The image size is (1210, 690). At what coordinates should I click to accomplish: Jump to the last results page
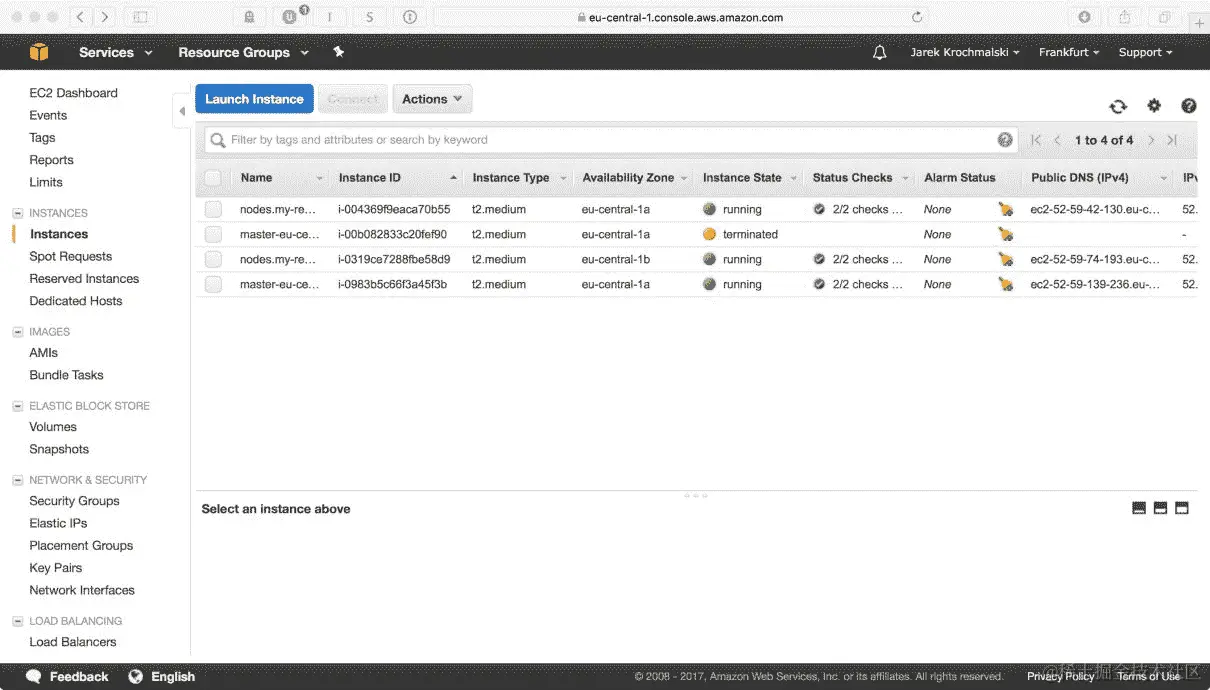1172,140
